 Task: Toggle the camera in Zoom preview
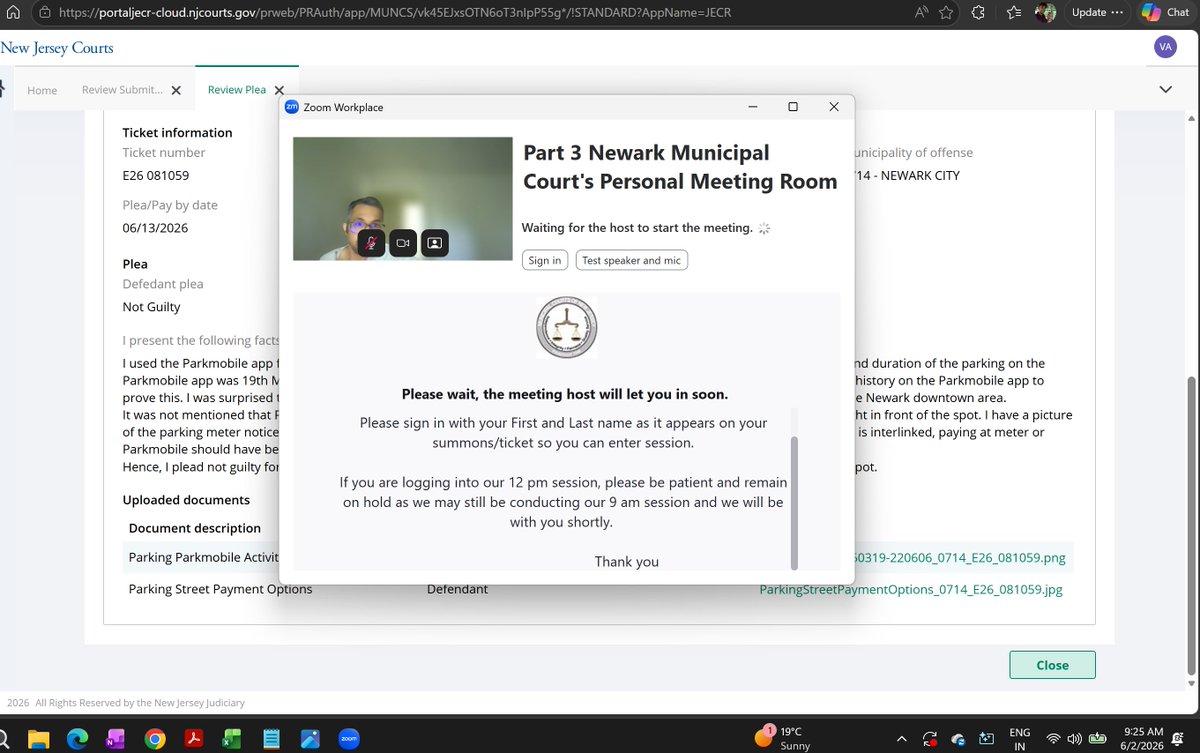(403, 243)
